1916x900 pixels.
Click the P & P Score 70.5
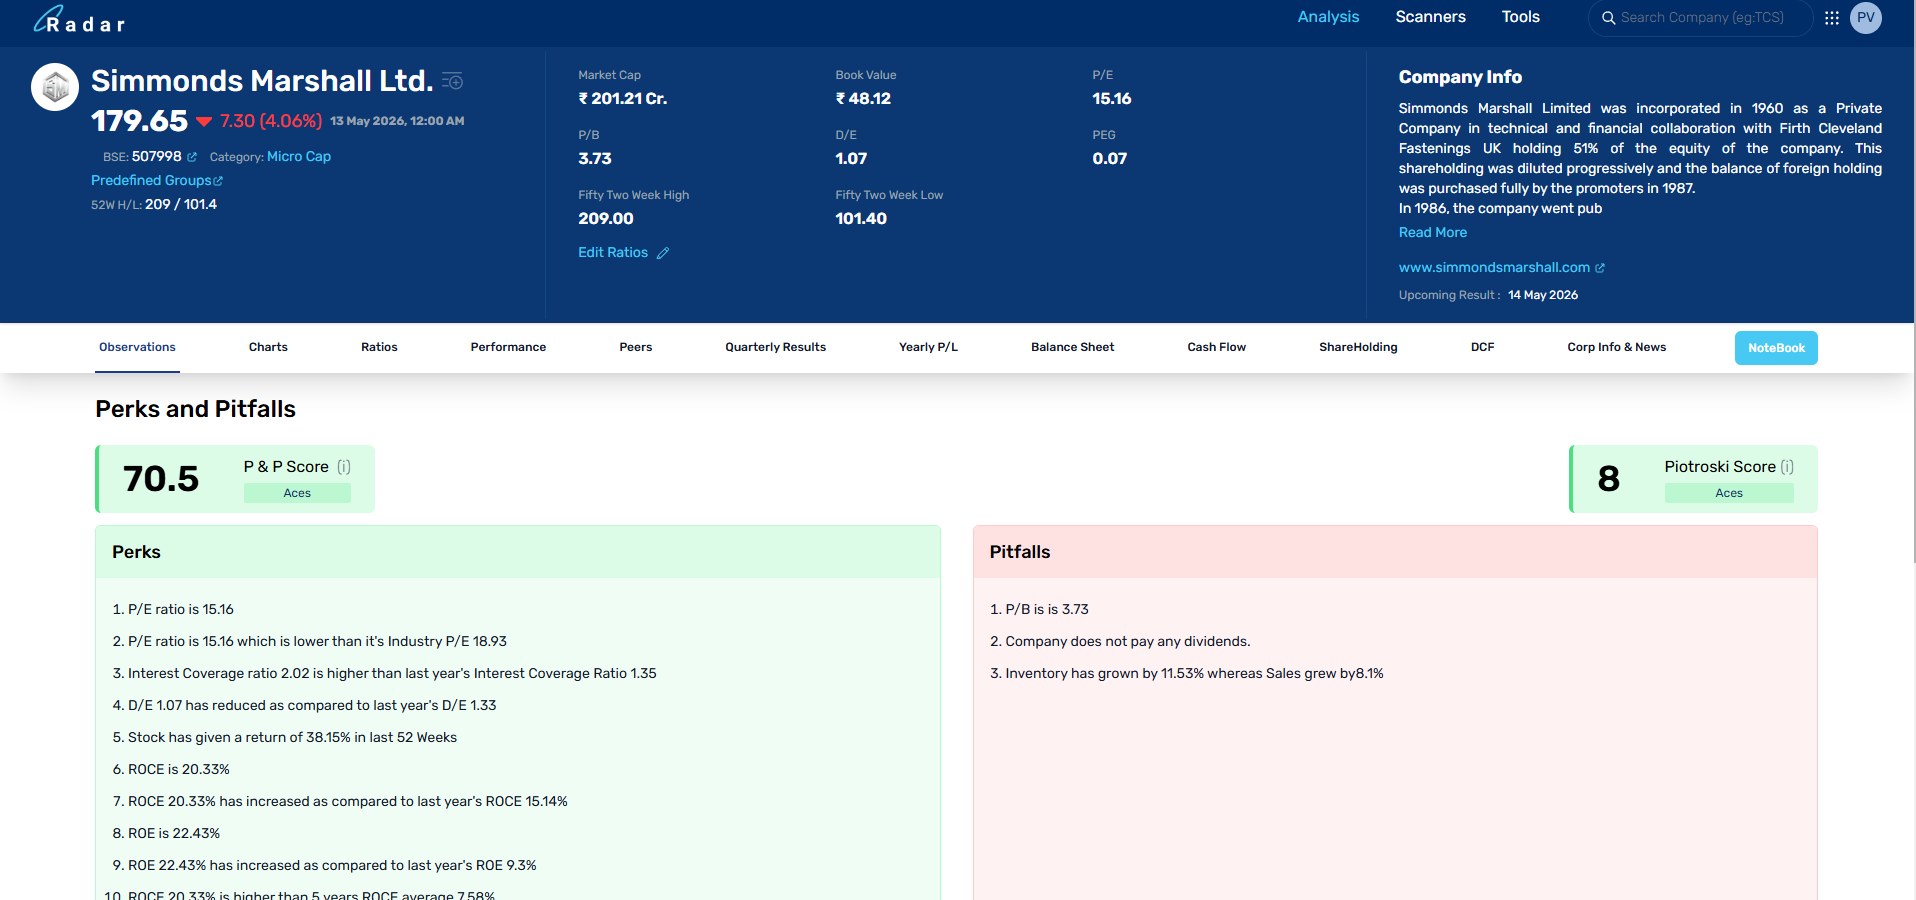point(161,479)
